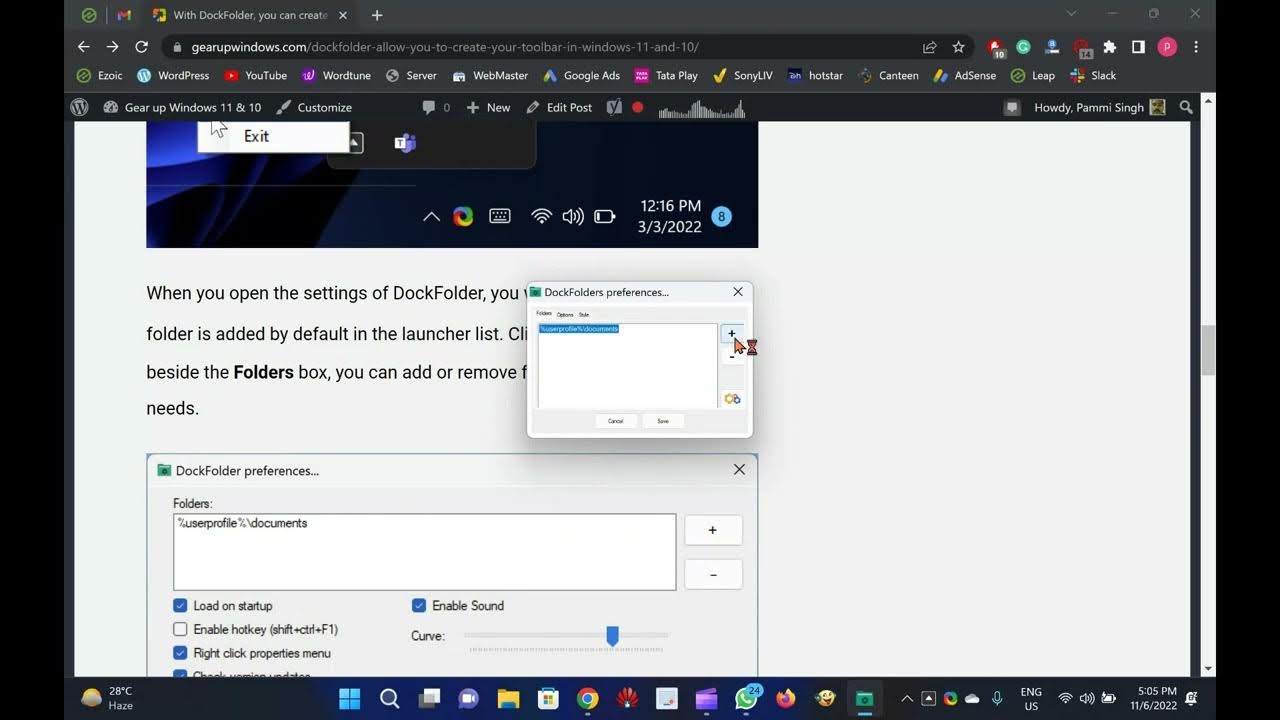Open Gear up Windows 11 & 10 site menu

(182, 107)
